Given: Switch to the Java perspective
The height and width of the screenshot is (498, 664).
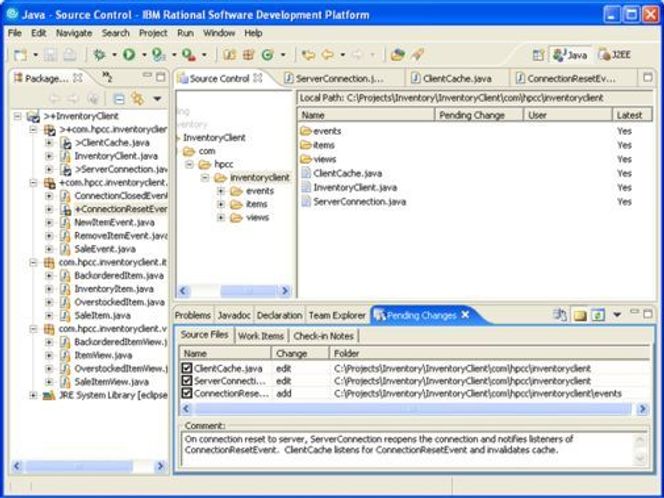Looking at the screenshot, I should point(570,55).
